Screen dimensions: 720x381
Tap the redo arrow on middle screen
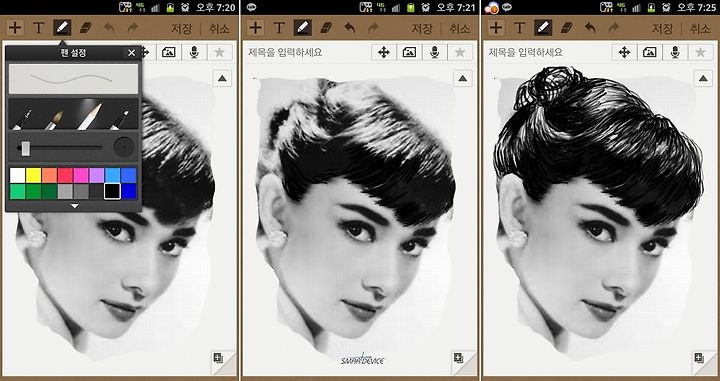pos(373,28)
